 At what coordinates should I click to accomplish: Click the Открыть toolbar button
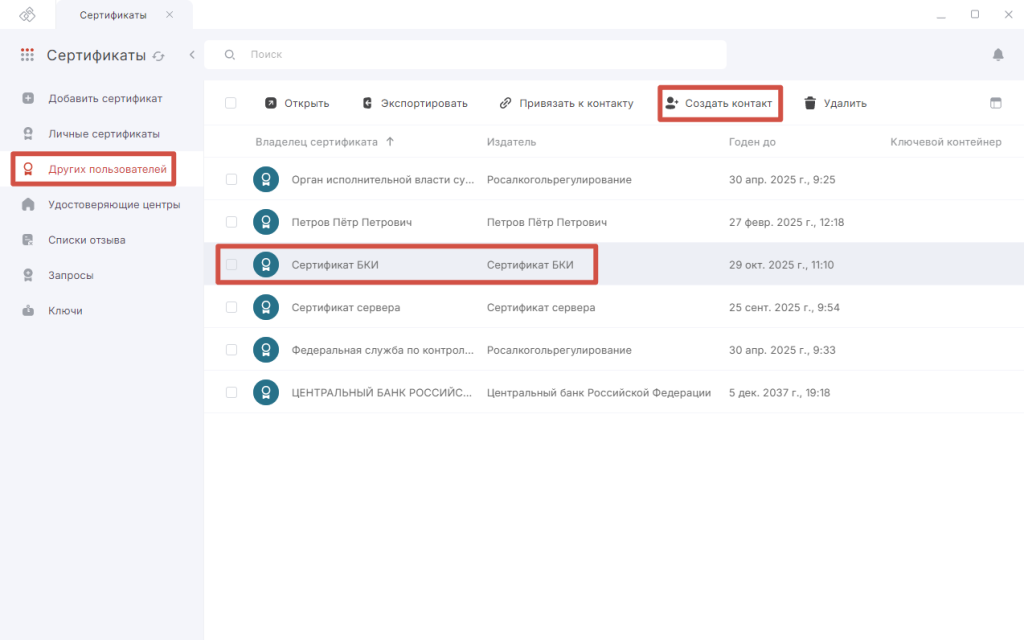pos(296,103)
